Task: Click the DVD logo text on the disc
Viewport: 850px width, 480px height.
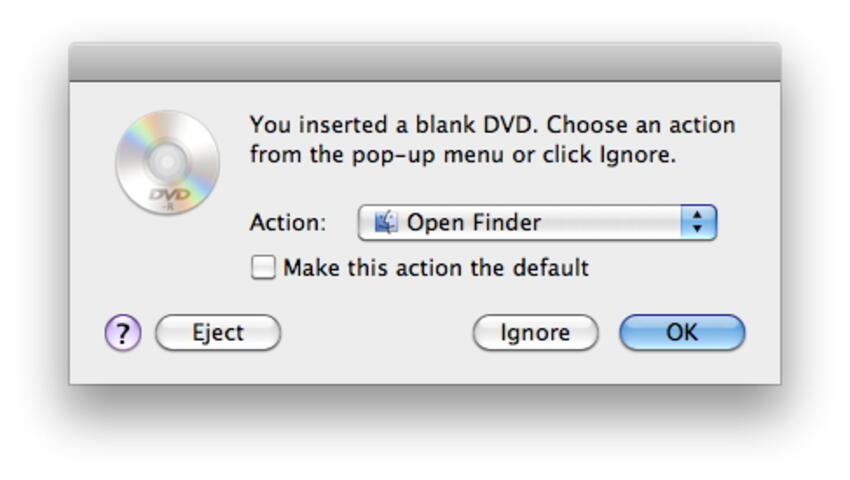Action: pos(170,195)
